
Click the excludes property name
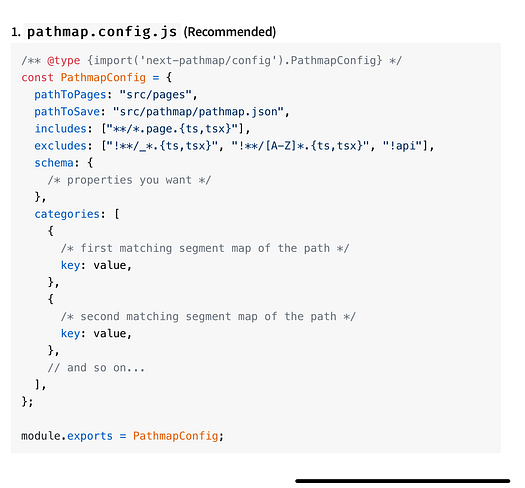61,146
